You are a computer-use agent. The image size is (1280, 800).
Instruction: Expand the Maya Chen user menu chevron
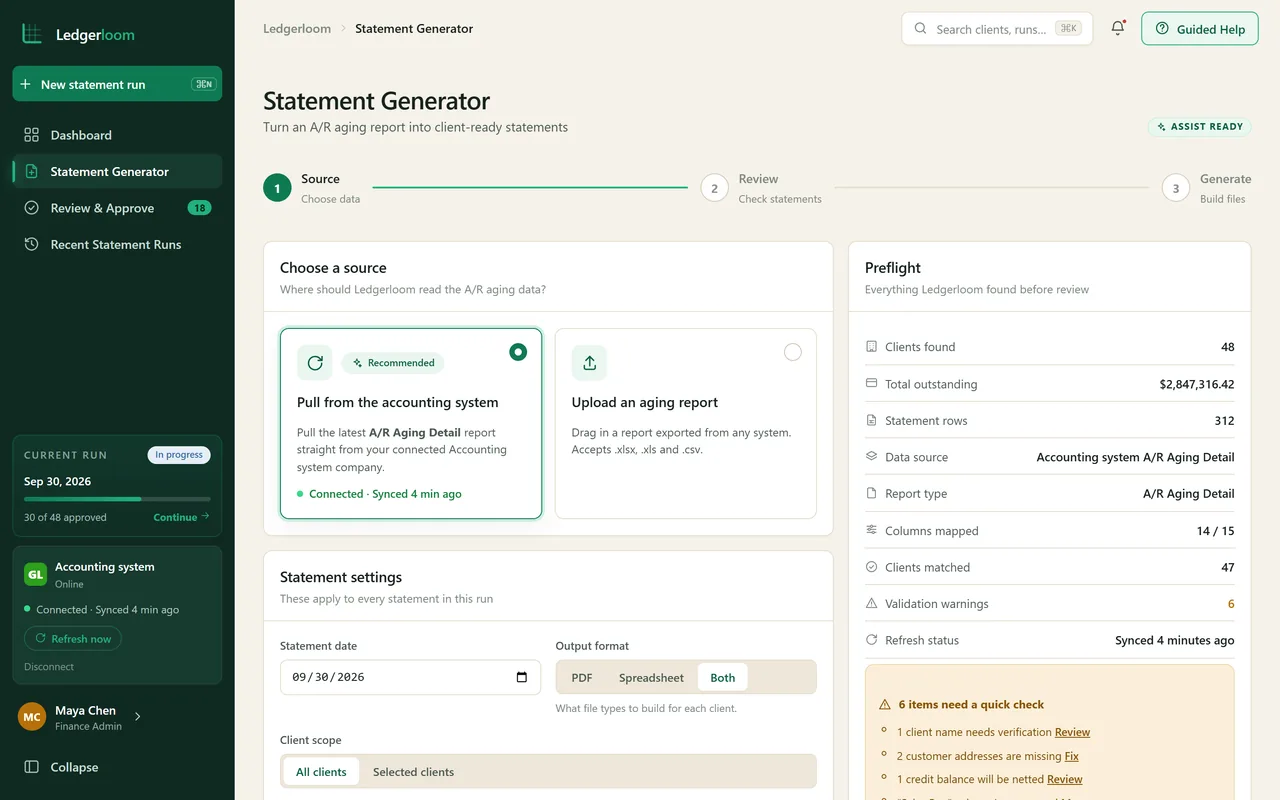click(138, 717)
